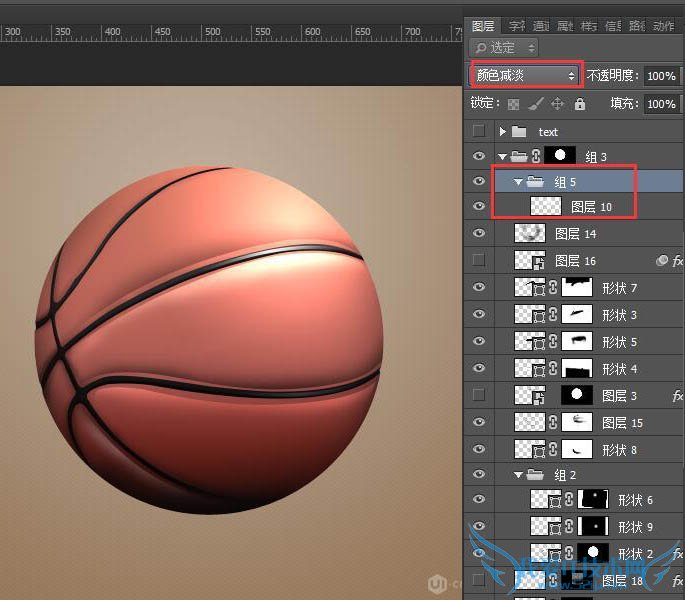Open the 动作 panel tab
The height and width of the screenshot is (600, 685).
click(664, 26)
